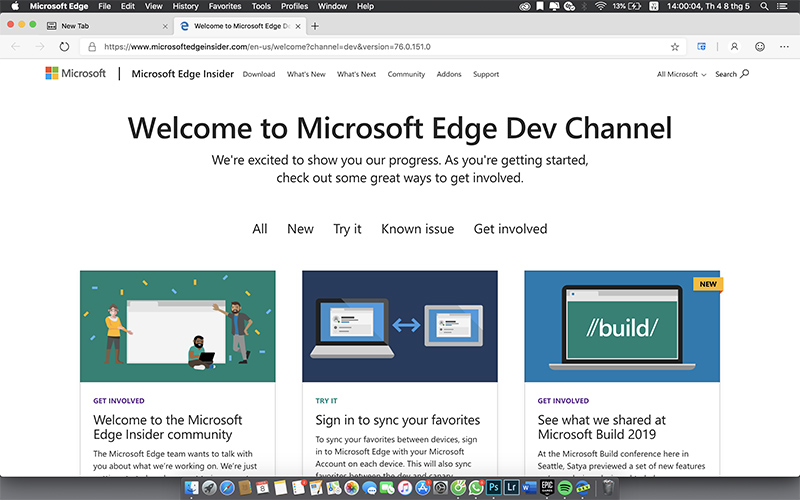This screenshot has height=500, width=800.
Task: Click the new tab plus button
Action: (x=316, y=26)
